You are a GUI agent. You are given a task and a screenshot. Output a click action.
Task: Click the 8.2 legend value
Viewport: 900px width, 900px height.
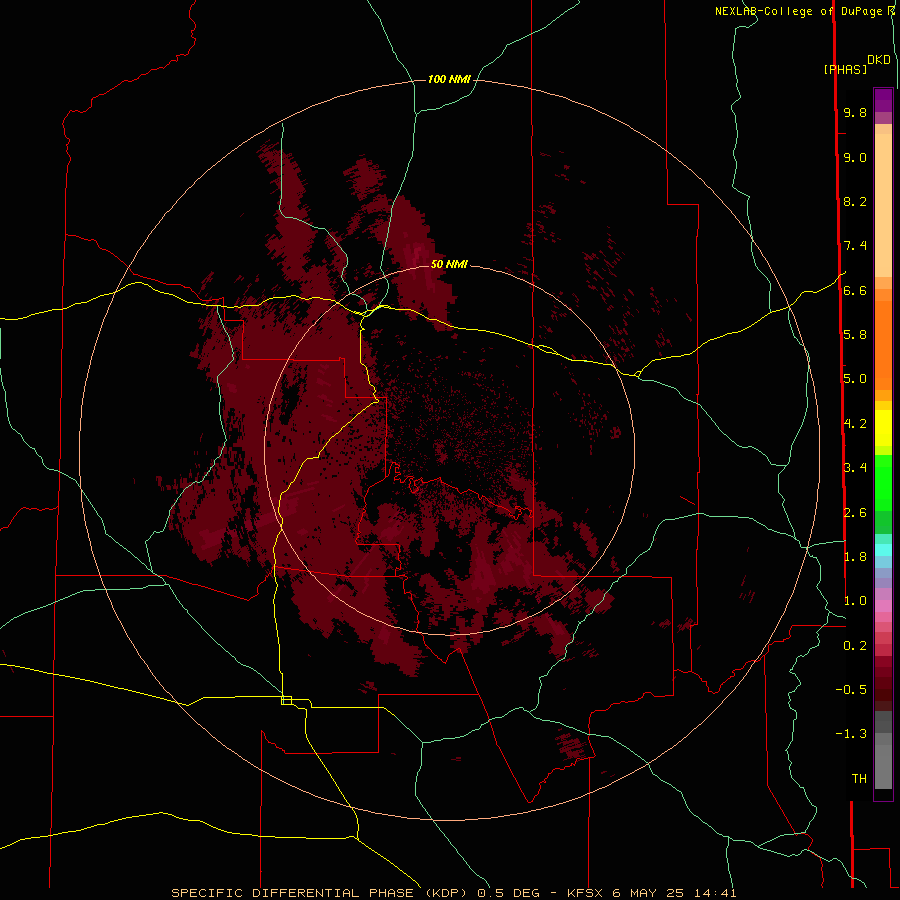855,201
